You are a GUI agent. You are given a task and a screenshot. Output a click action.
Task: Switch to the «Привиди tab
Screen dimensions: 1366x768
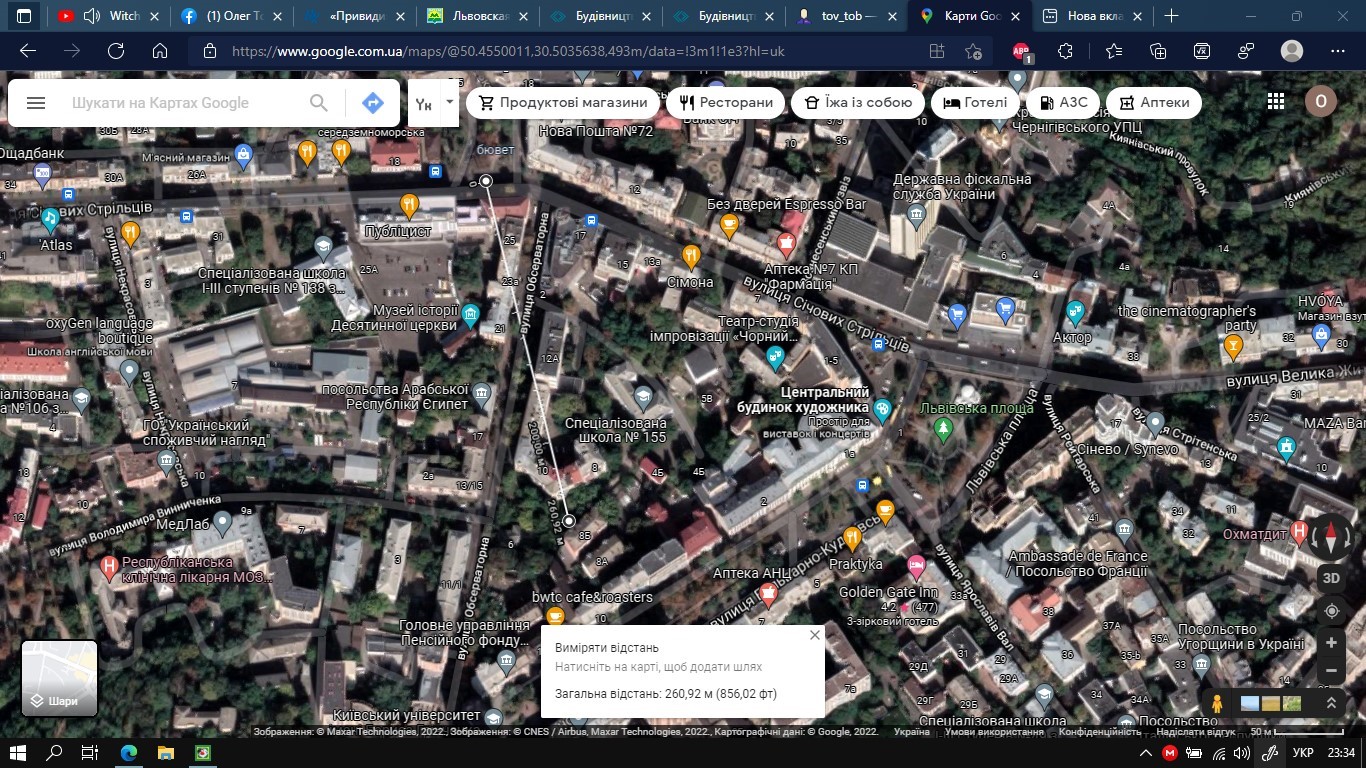coord(355,16)
